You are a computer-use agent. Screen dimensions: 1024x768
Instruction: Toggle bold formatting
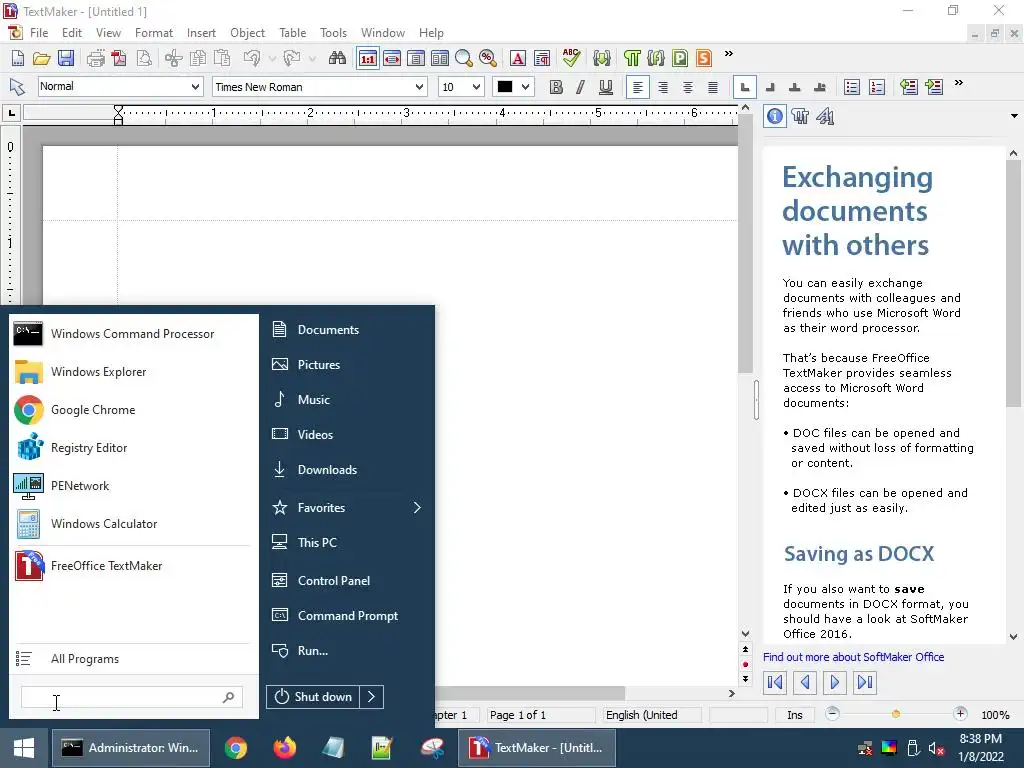pos(556,87)
